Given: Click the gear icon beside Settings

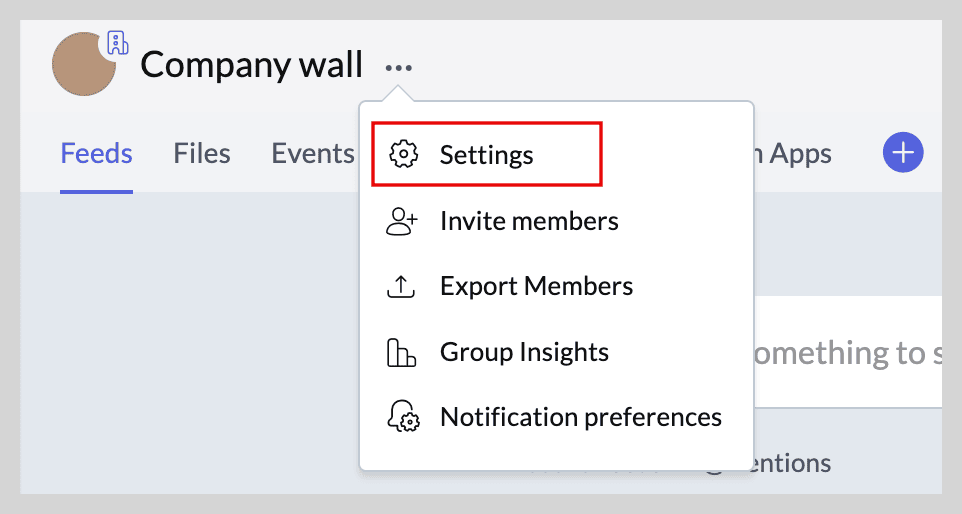Looking at the screenshot, I should coord(402,155).
